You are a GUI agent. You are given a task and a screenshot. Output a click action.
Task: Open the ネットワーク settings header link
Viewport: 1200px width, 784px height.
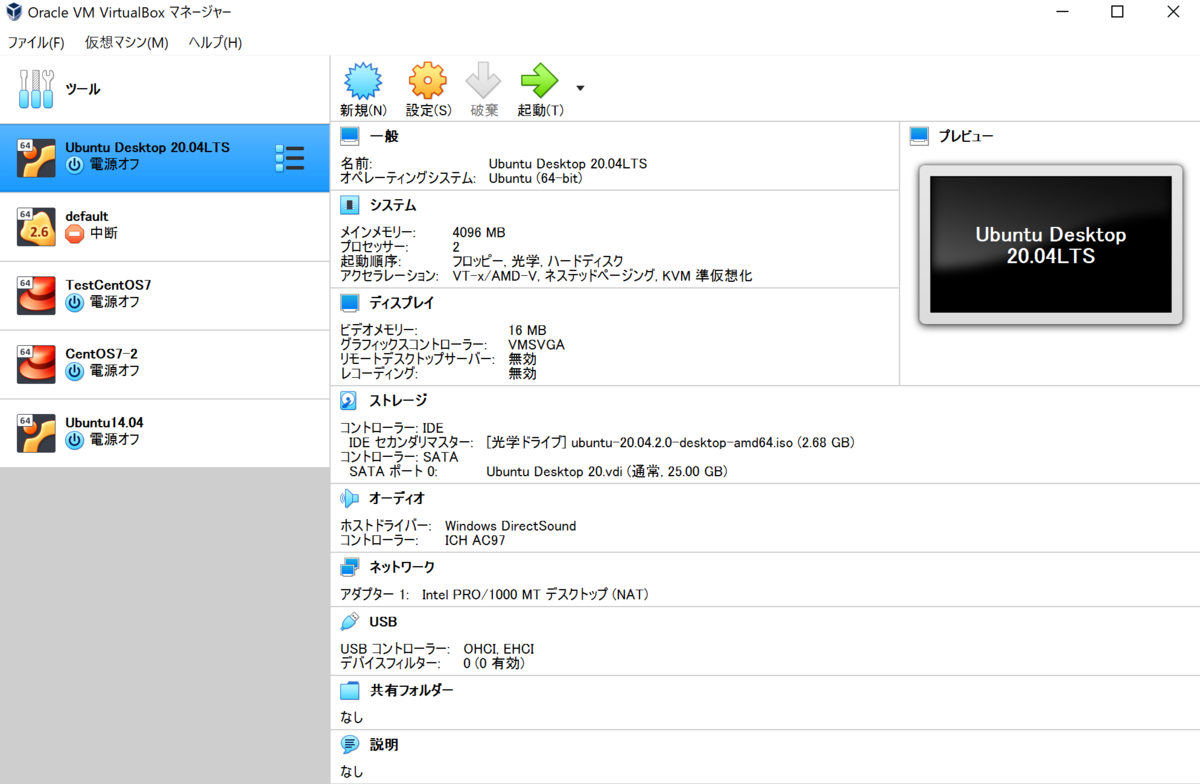402,567
